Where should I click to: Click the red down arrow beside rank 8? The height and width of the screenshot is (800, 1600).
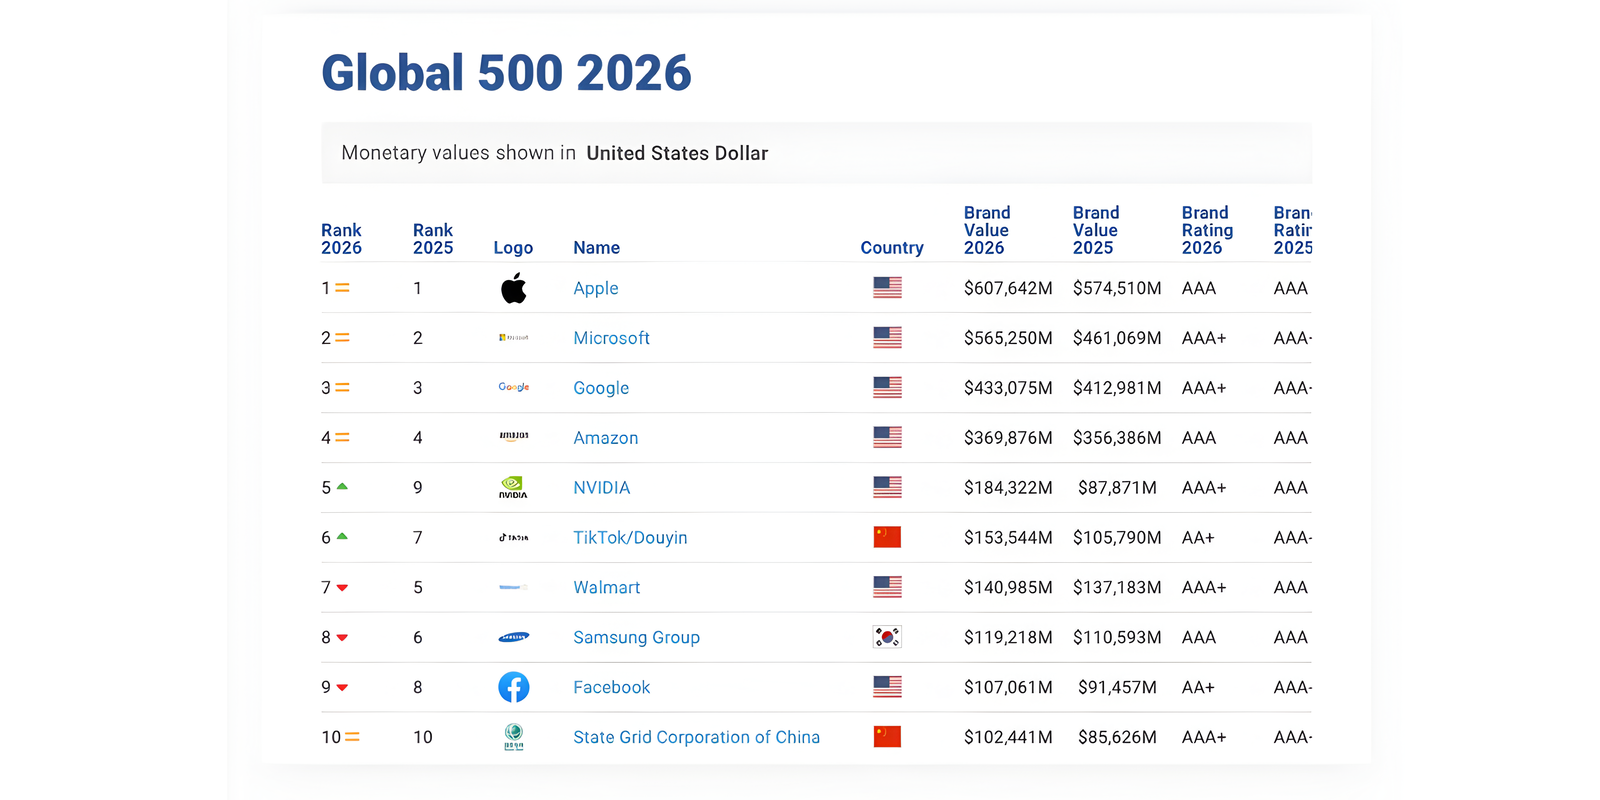(x=342, y=638)
